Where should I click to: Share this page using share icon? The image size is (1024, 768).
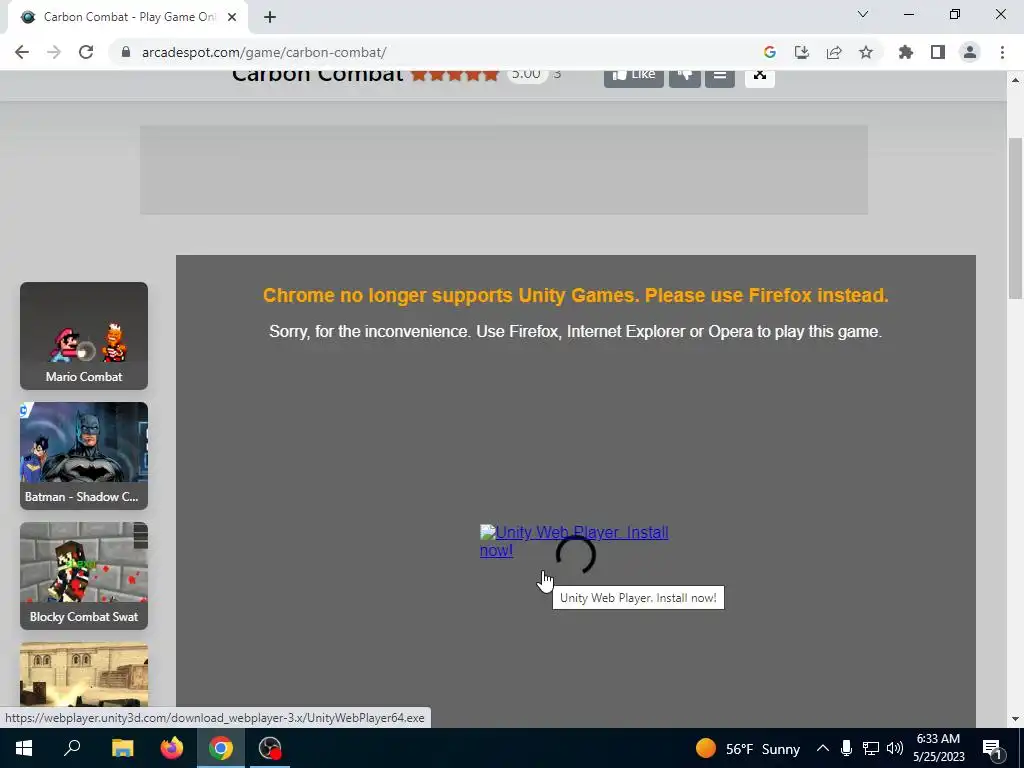pyautogui.click(x=834, y=52)
